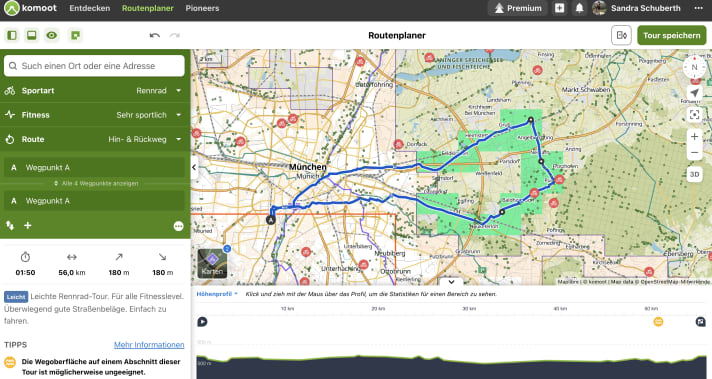This screenshot has height=379, width=712.
Task: Open the Höhenprofil dropdown
Action: click(217, 294)
